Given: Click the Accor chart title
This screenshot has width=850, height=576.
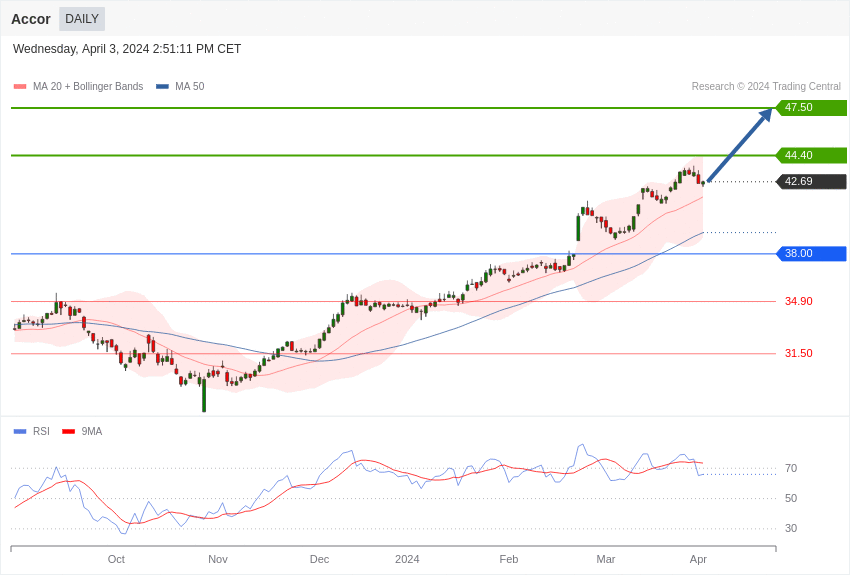Looking at the screenshot, I should pyautogui.click(x=31, y=19).
